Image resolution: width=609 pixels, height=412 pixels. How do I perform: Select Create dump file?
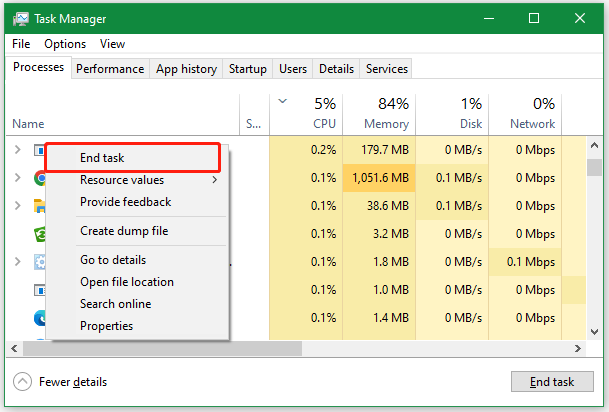pyautogui.click(x=137, y=231)
